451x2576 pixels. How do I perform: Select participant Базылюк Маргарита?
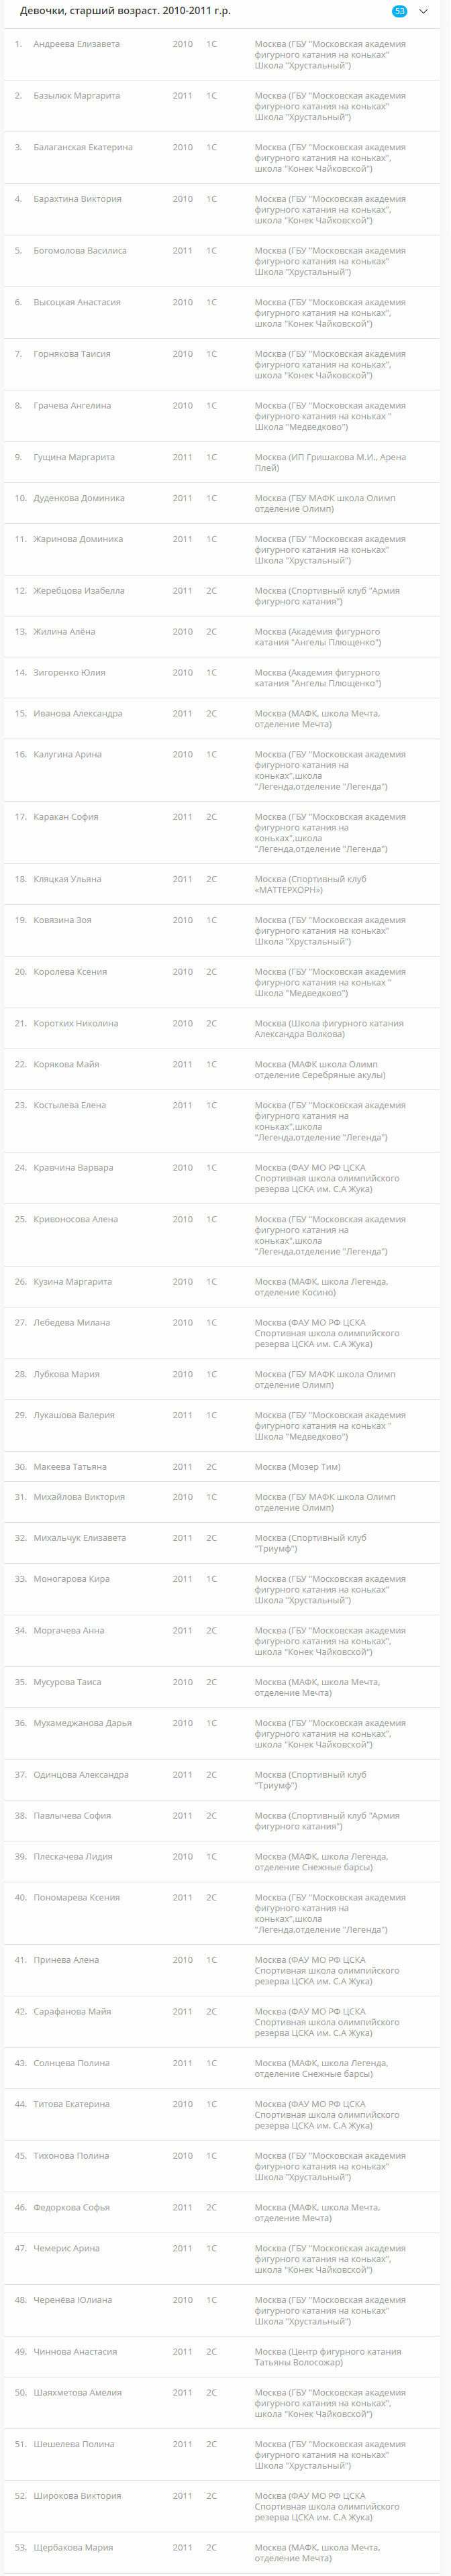tap(76, 96)
